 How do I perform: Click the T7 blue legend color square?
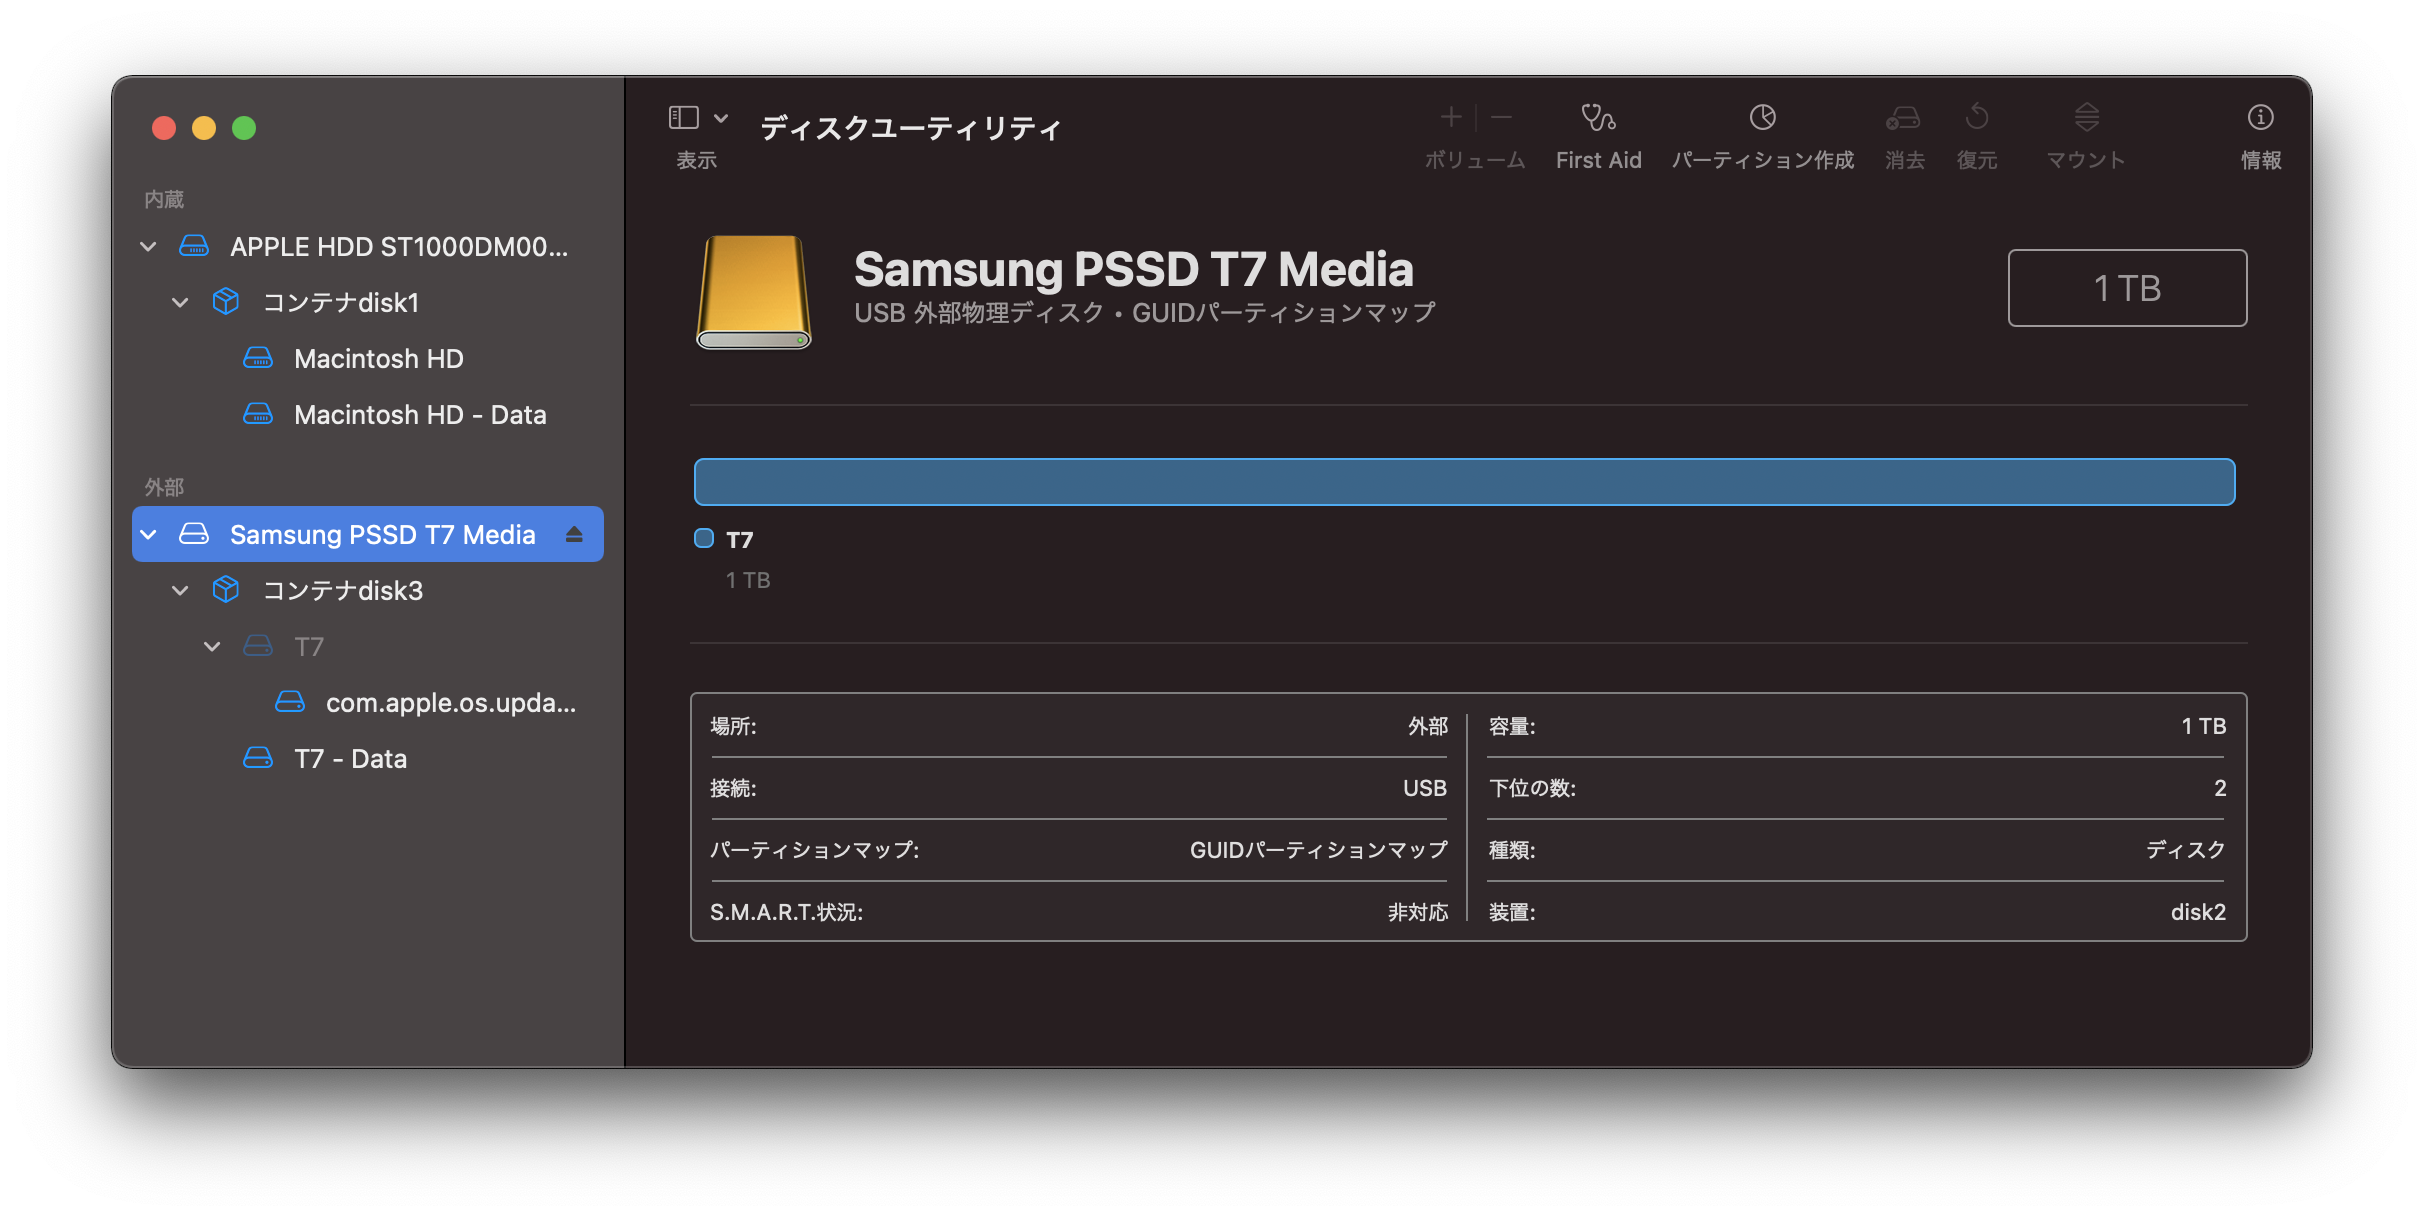point(704,539)
